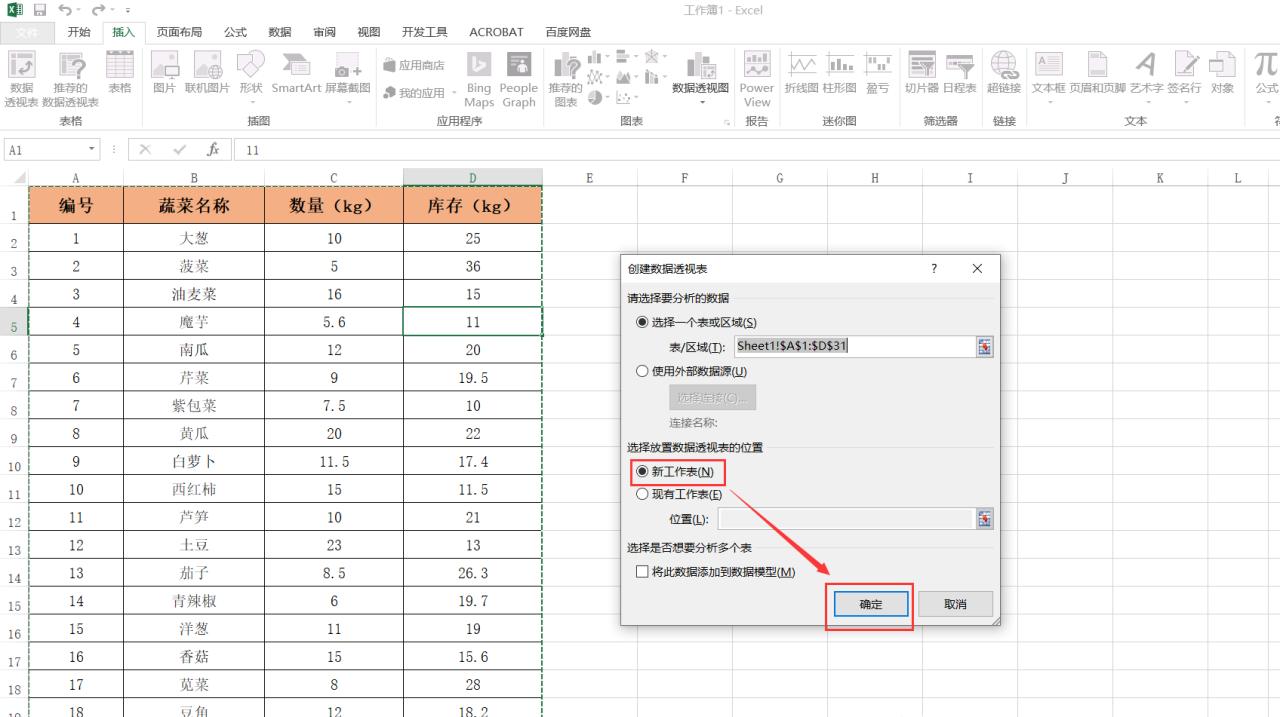This screenshot has width=1280, height=717.
Task: Open the App Store (应用商店)
Action: pyautogui.click(x=414, y=65)
